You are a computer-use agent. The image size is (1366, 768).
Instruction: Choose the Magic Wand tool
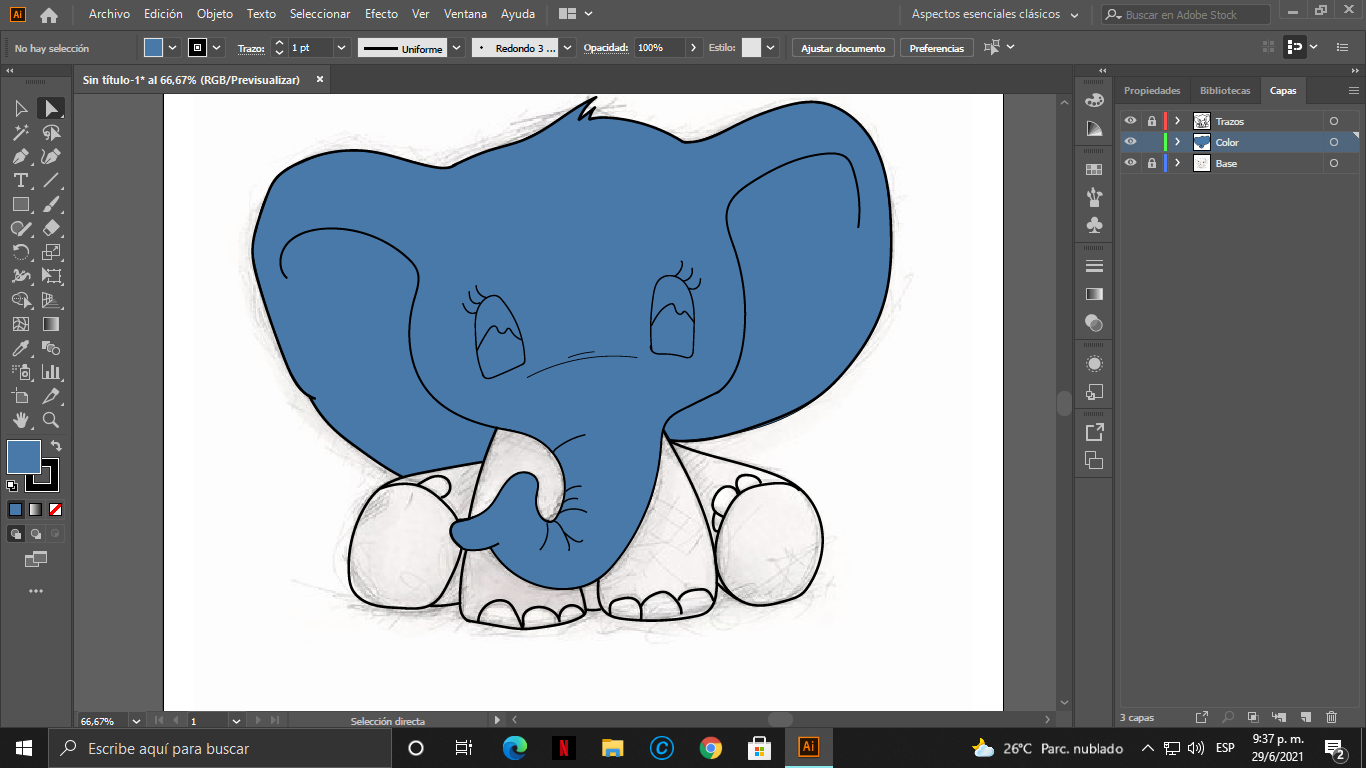click(x=20, y=132)
